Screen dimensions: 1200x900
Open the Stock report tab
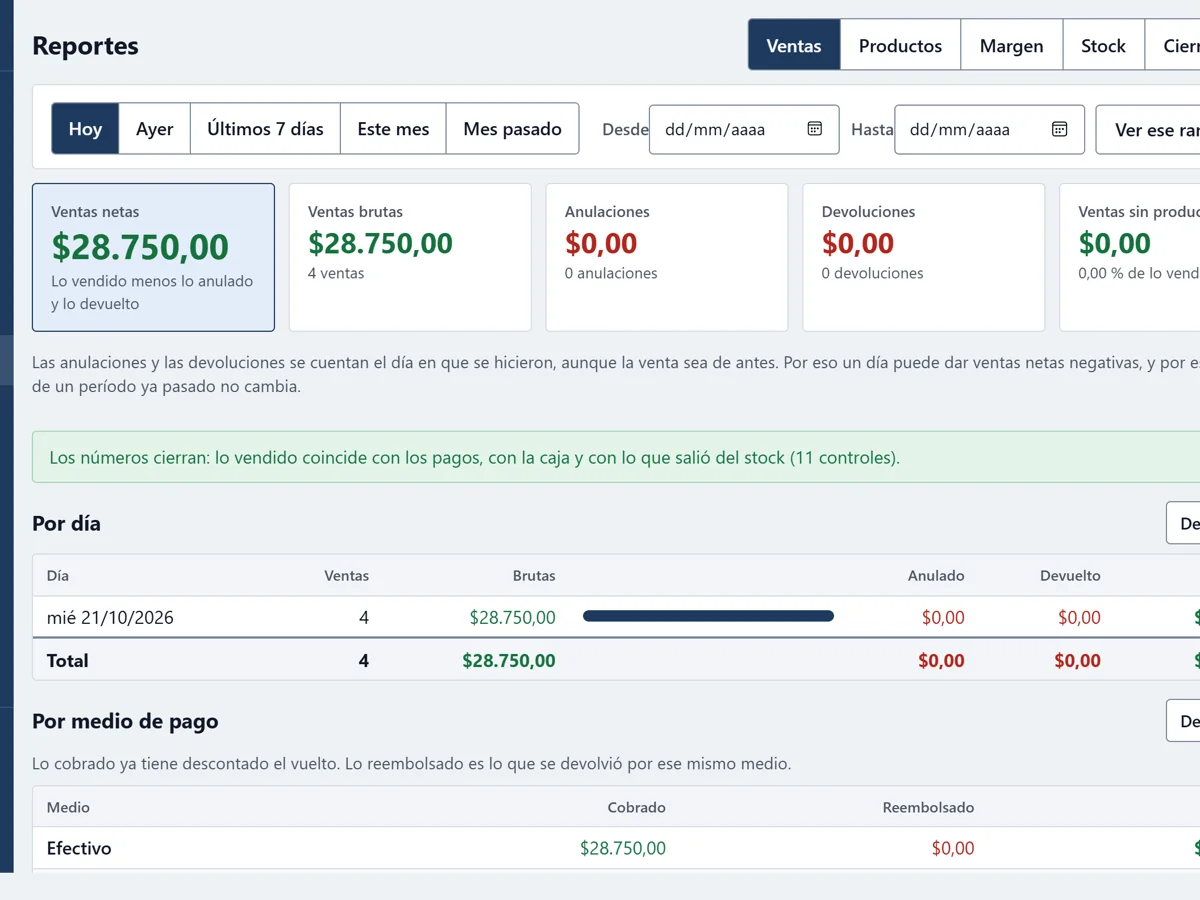tap(1103, 45)
